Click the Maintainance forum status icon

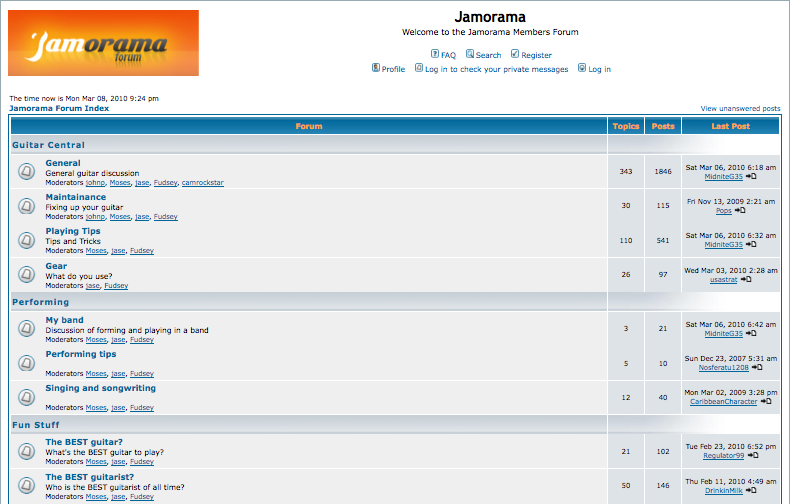[x=26, y=206]
